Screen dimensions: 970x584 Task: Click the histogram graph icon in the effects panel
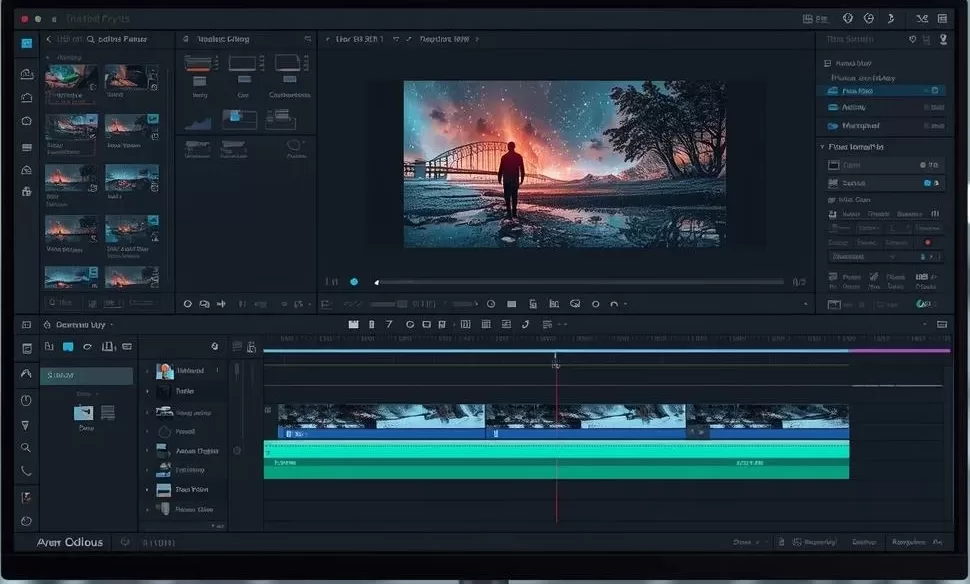[200, 122]
